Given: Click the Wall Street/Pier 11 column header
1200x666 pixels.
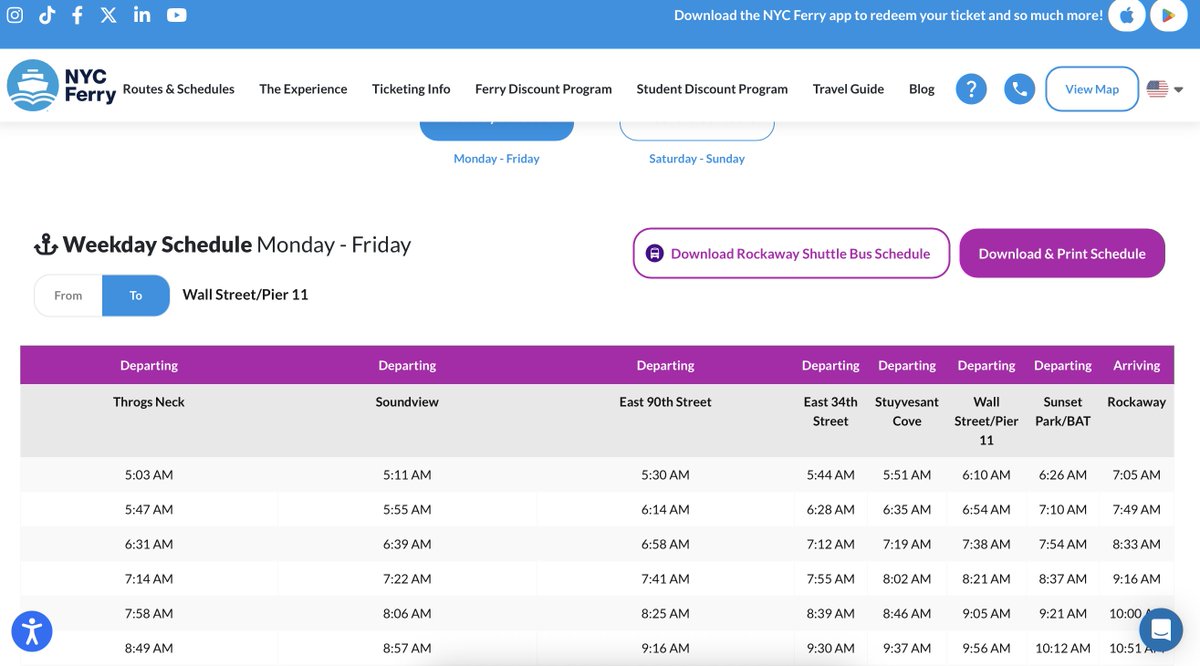Looking at the screenshot, I should coord(986,421).
